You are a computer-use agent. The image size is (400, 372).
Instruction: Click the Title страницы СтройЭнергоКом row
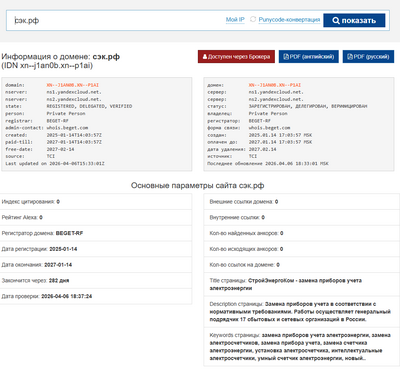pyautogui.click(x=302, y=284)
